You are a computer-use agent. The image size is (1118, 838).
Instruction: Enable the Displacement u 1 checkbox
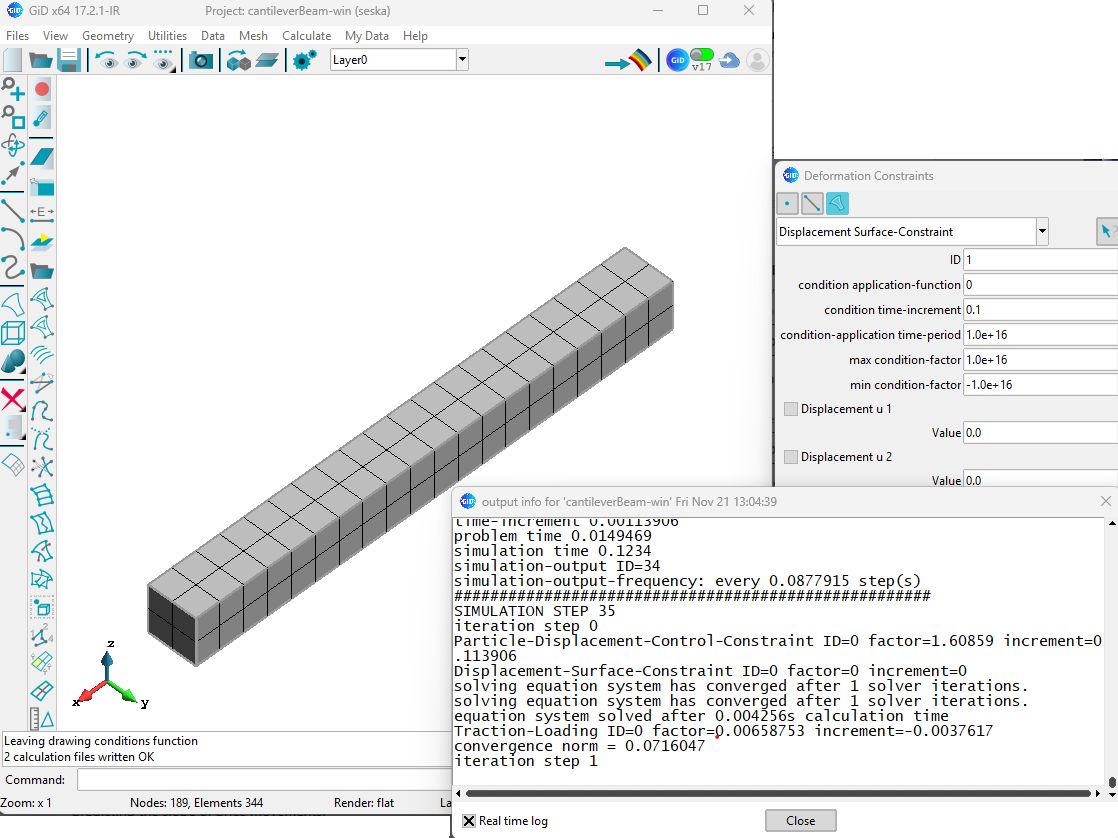pyautogui.click(x=791, y=409)
